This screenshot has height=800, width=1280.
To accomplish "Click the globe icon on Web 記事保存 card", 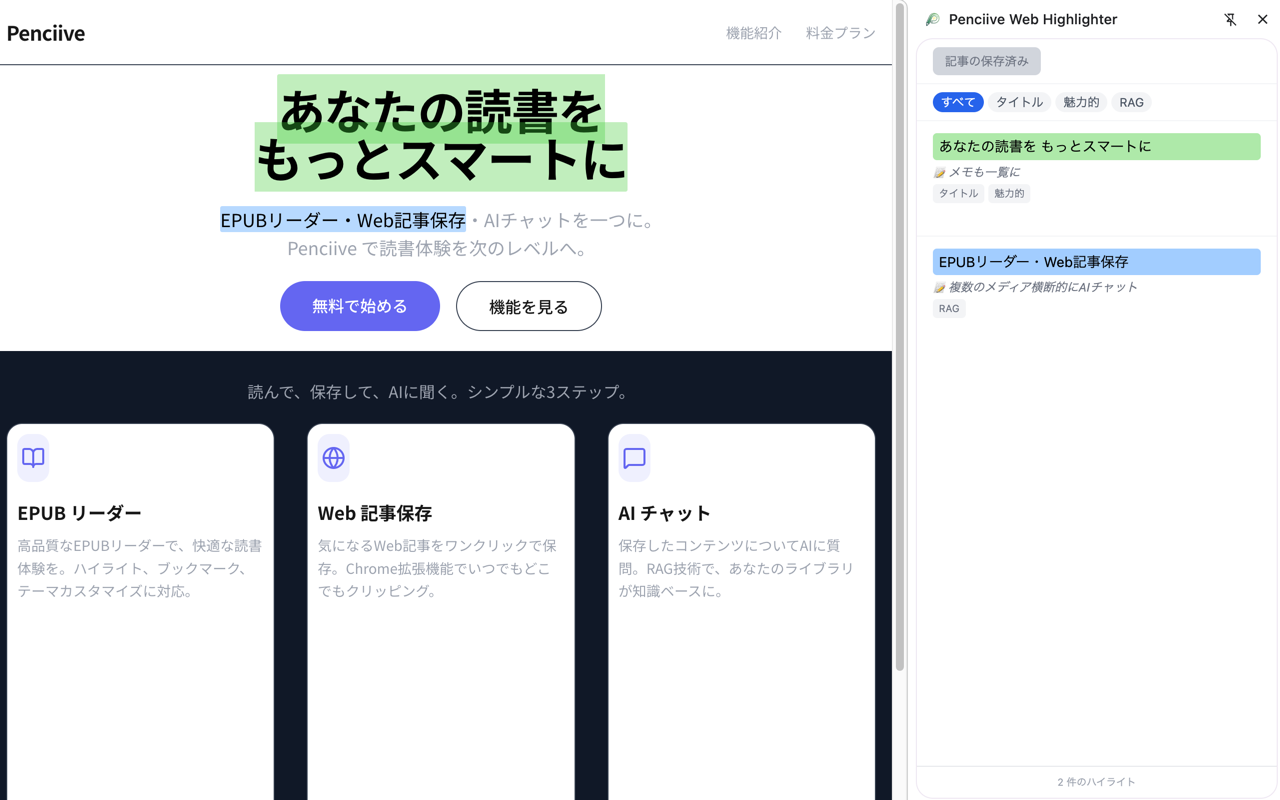I will pyautogui.click(x=334, y=458).
